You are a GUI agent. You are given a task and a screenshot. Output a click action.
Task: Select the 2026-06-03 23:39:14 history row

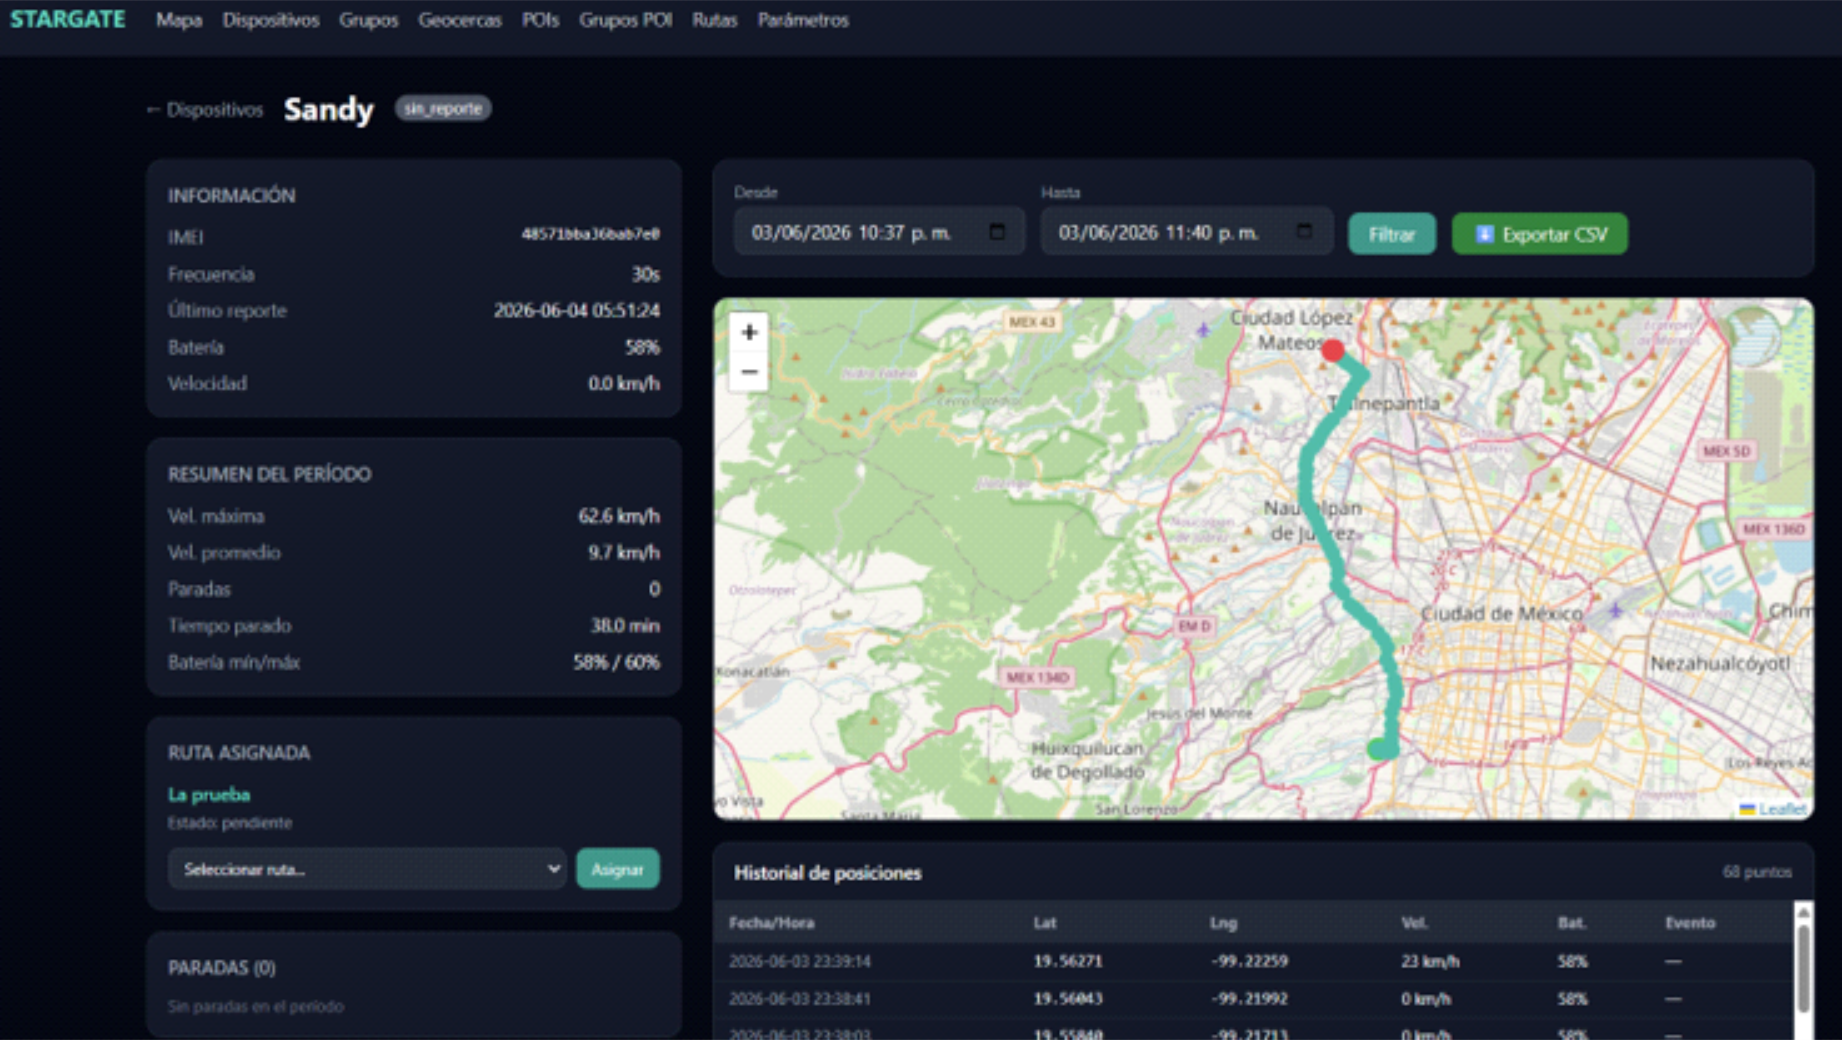[x=1254, y=961]
